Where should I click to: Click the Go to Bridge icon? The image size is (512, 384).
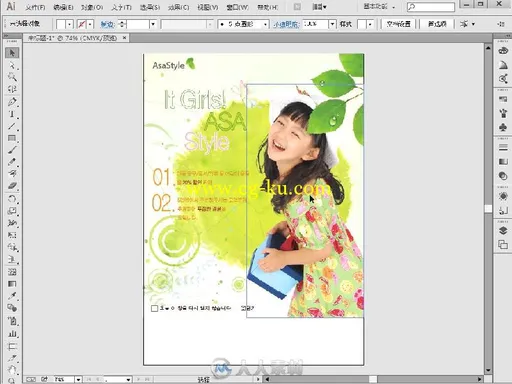pos(297,7)
